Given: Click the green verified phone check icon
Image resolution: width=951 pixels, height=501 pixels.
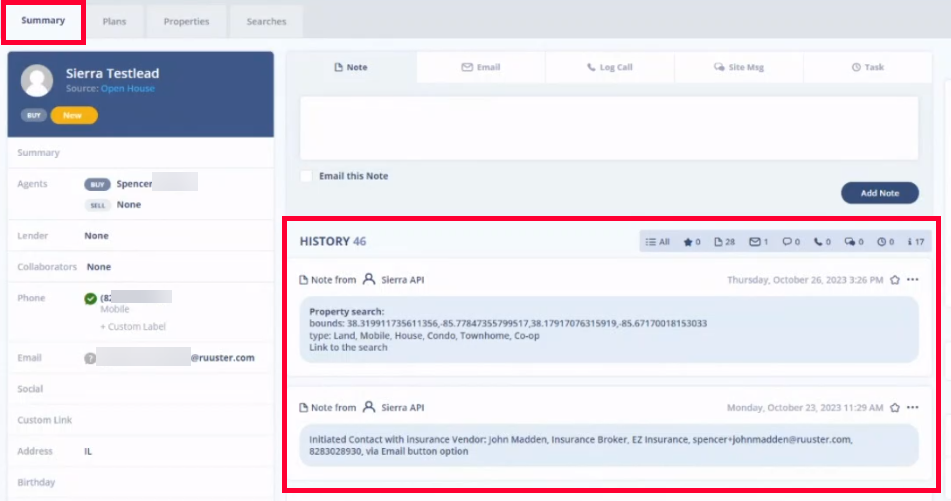Looking at the screenshot, I should [x=90, y=298].
